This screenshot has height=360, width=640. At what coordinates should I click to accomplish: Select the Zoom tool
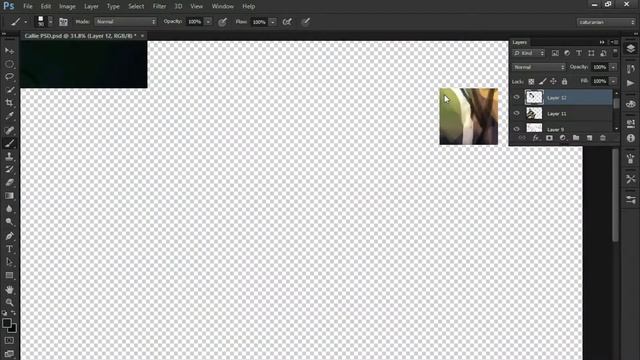pos(9,302)
